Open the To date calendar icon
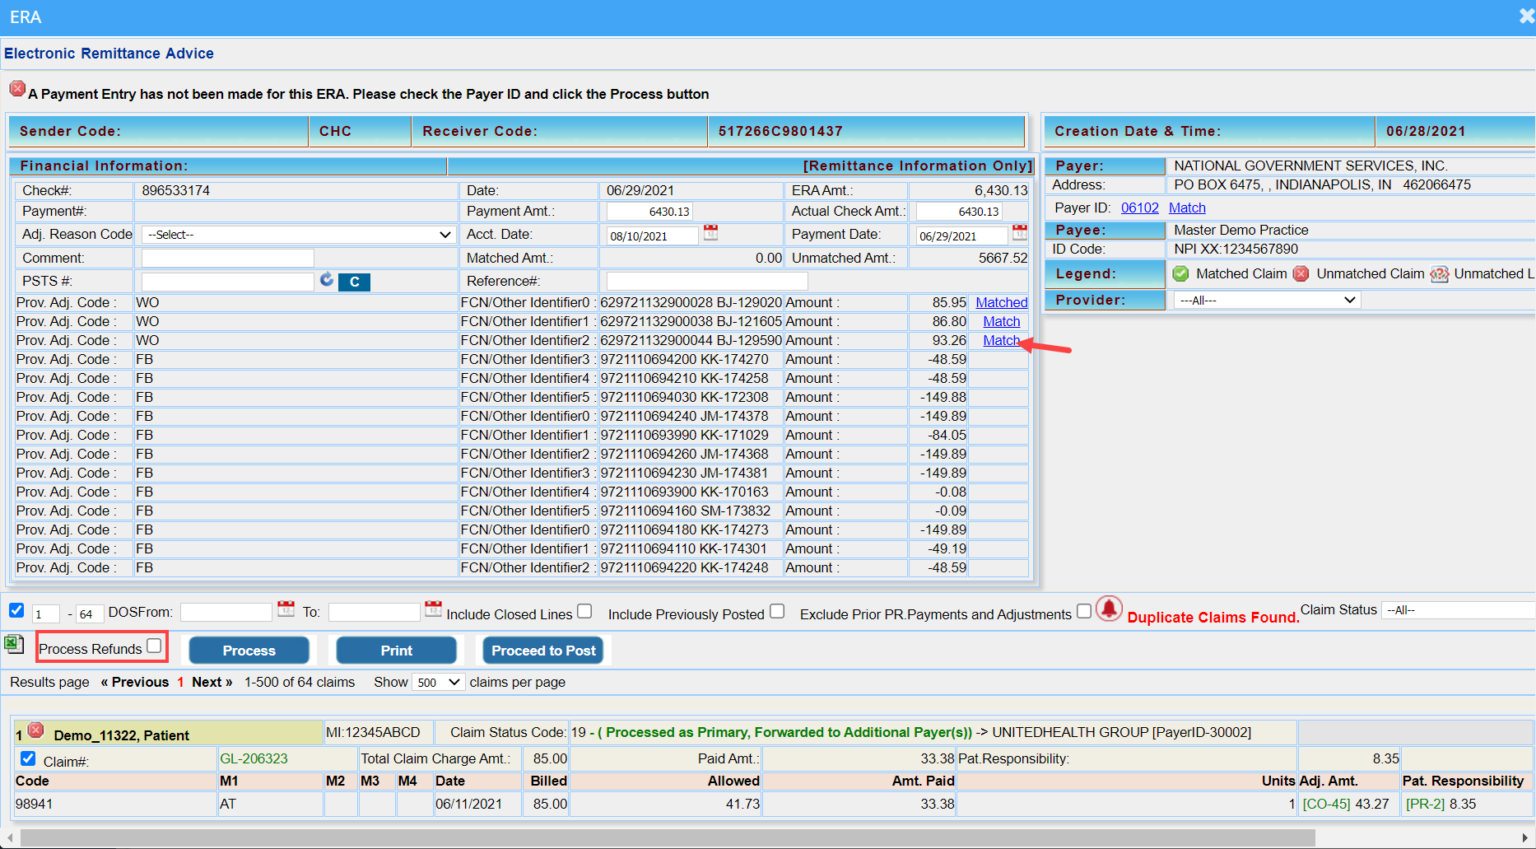The width and height of the screenshot is (1536, 849). pos(432,611)
